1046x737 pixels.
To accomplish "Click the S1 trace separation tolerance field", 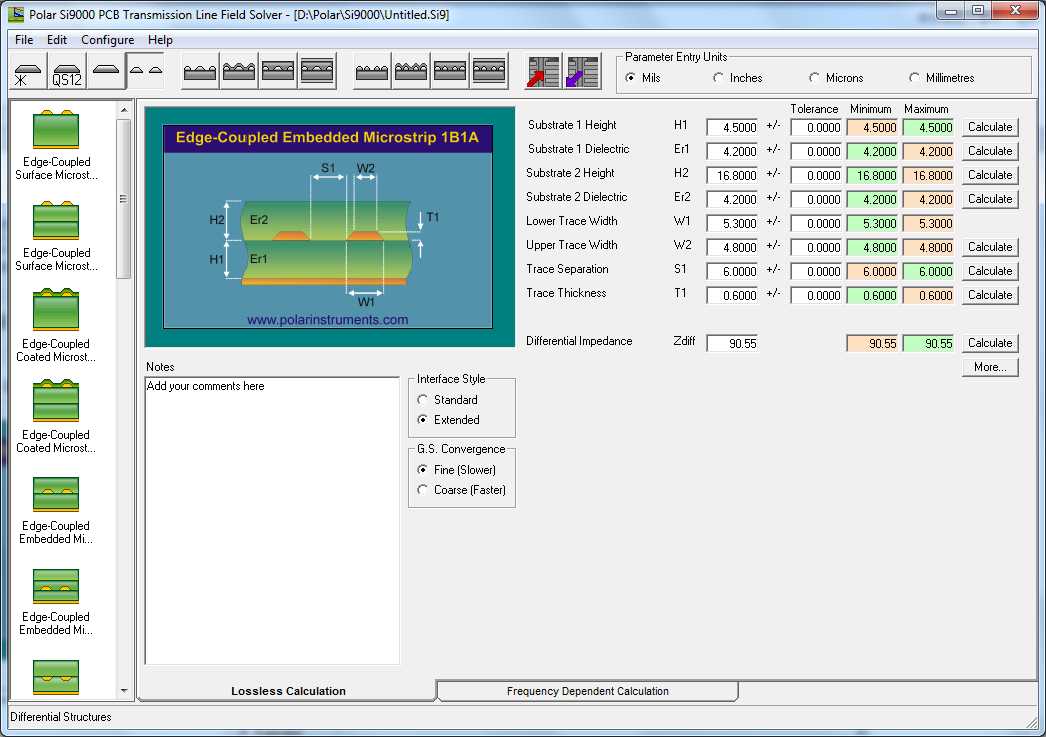I will (x=816, y=271).
